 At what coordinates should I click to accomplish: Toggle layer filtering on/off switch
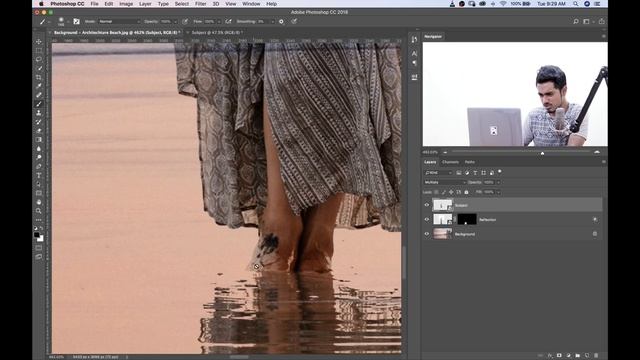500,172
